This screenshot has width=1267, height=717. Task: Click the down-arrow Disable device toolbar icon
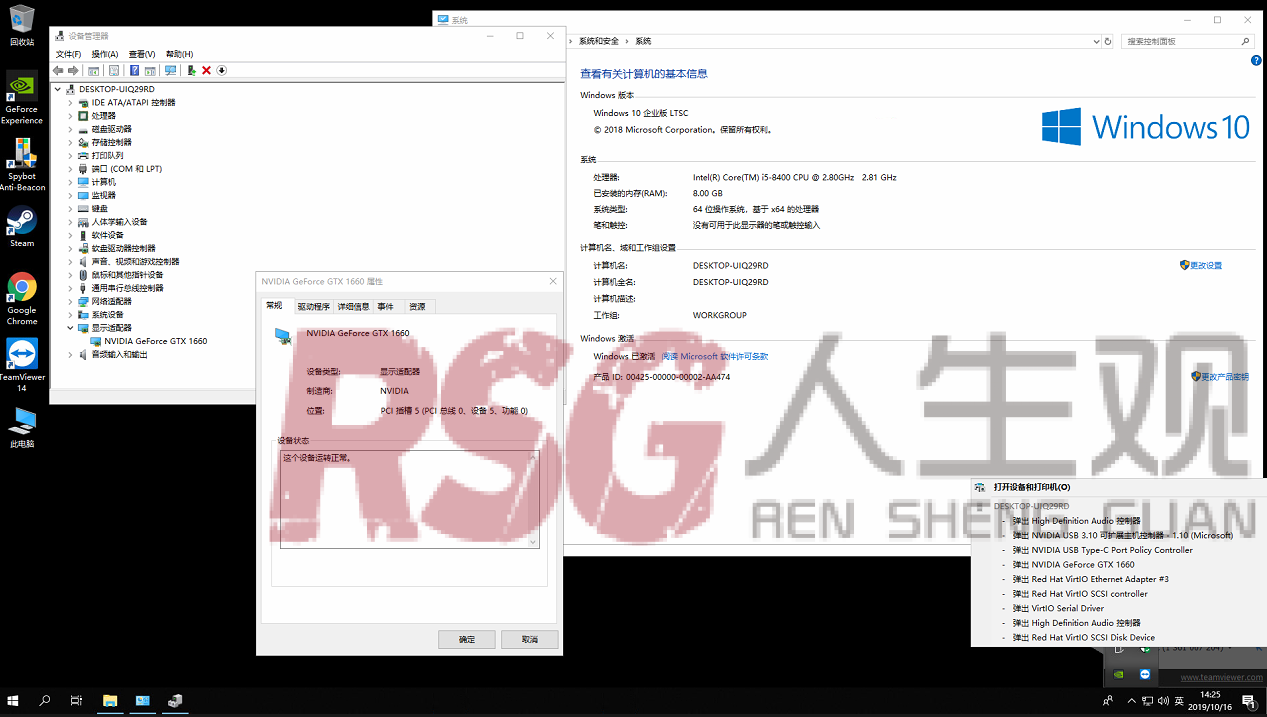(x=222, y=70)
